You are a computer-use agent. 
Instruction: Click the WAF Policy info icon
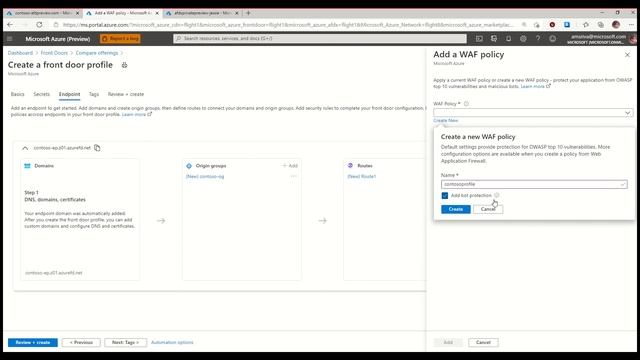coord(466,104)
